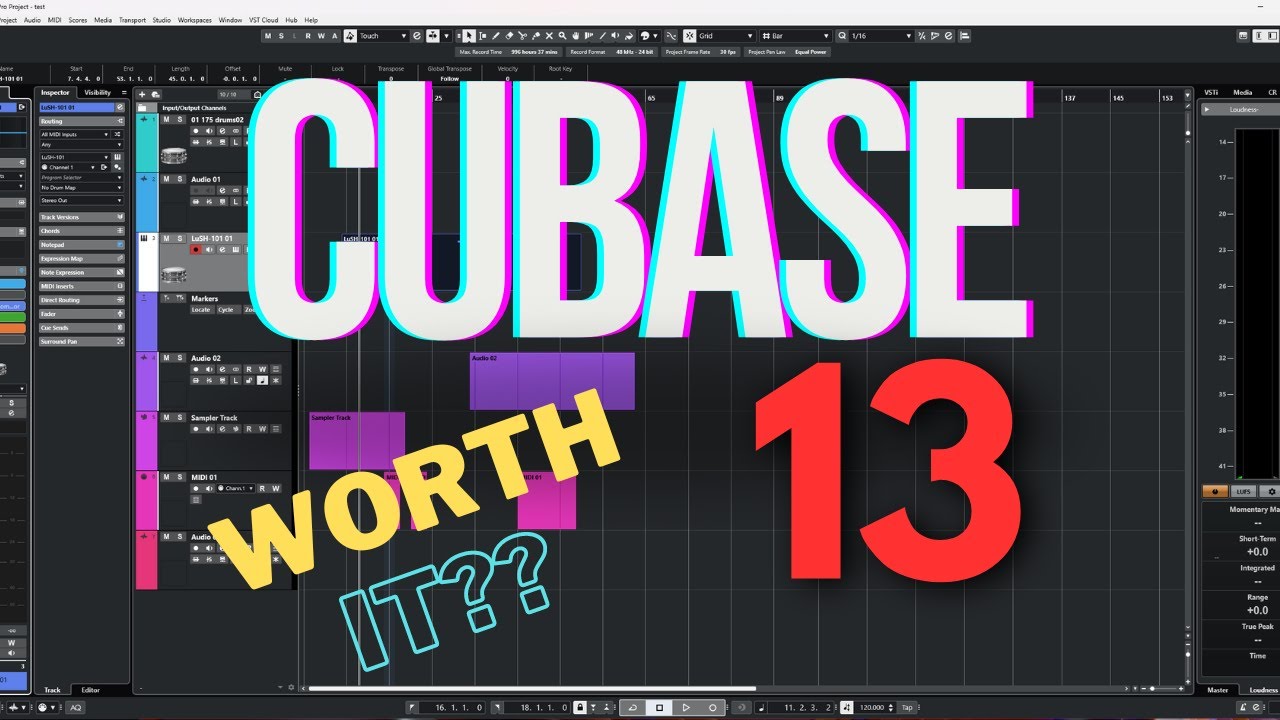Select the Play speaker tool
Image resolution: width=1280 pixels, height=720 pixels.
615,36
